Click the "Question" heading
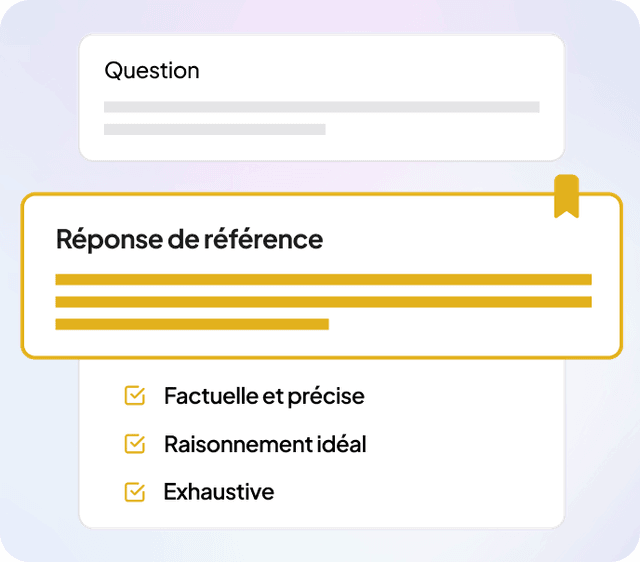The width and height of the screenshot is (640, 562). tap(152, 71)
